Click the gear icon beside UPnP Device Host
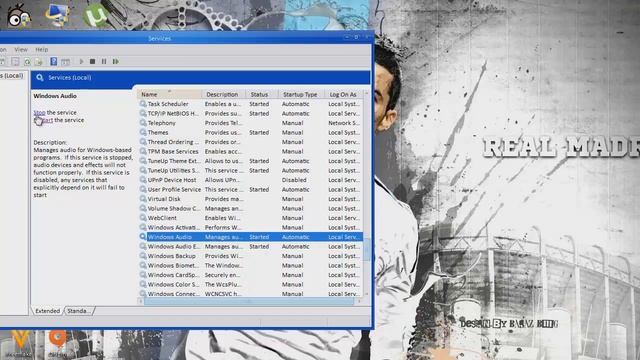The height and width of the screenshot is (360, 640). (143, 180)
